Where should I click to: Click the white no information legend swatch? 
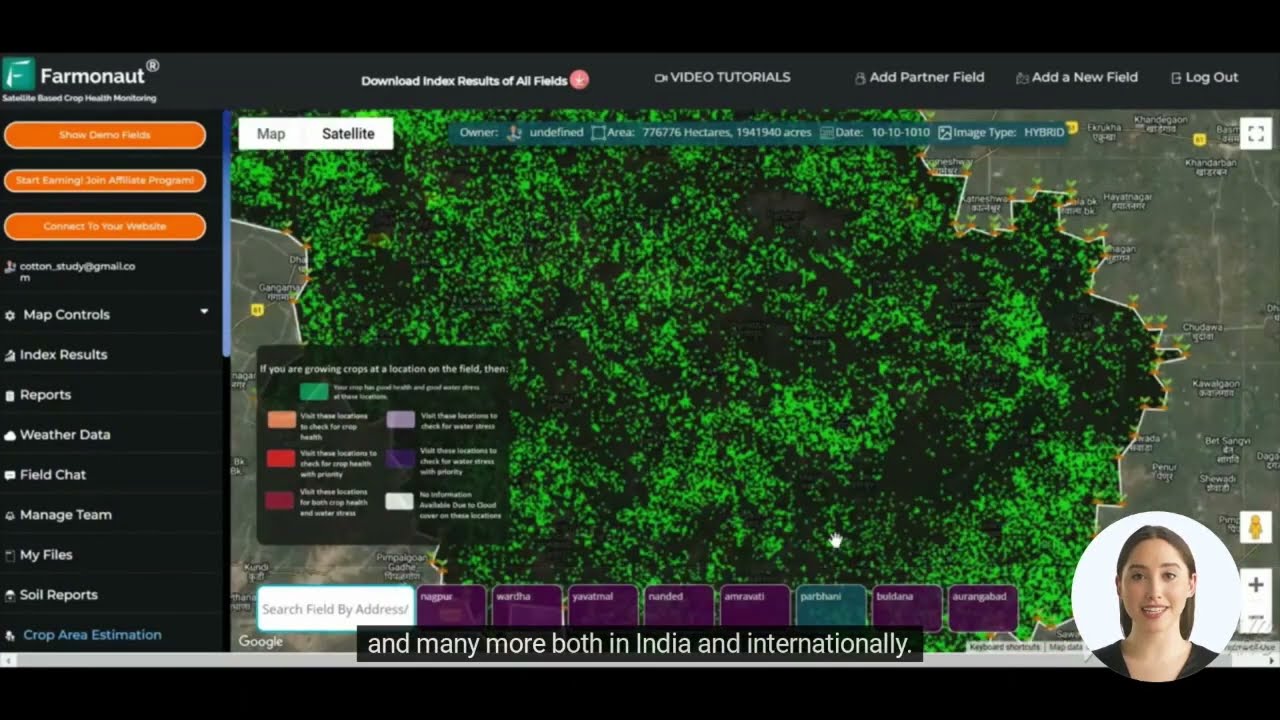(400, 501)
